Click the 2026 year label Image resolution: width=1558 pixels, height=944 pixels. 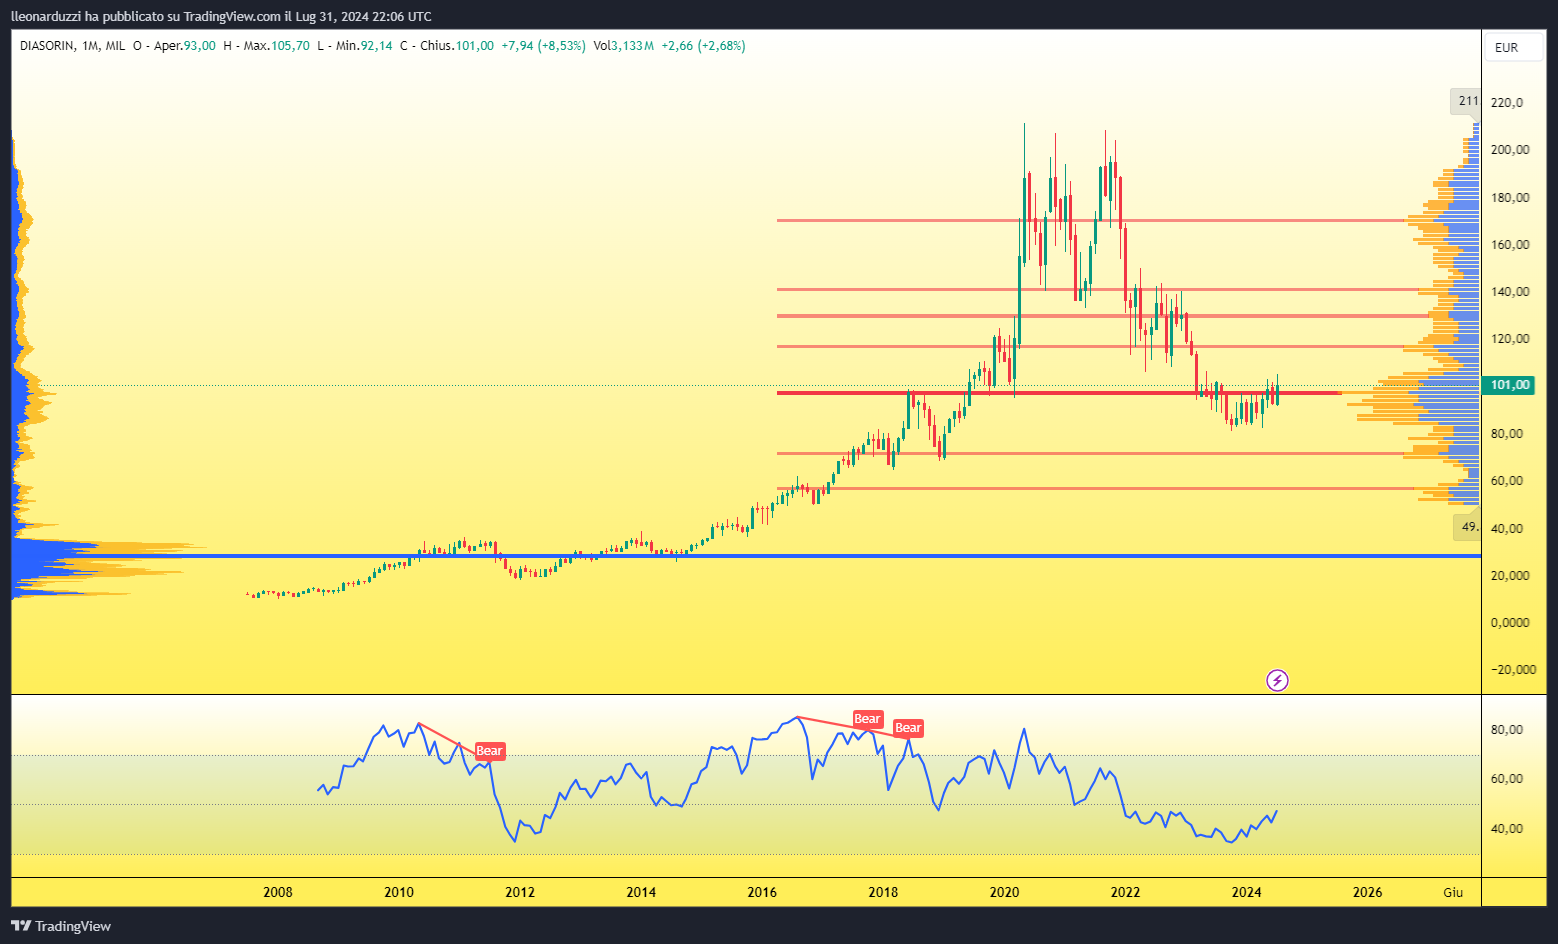coord(1367,892)
